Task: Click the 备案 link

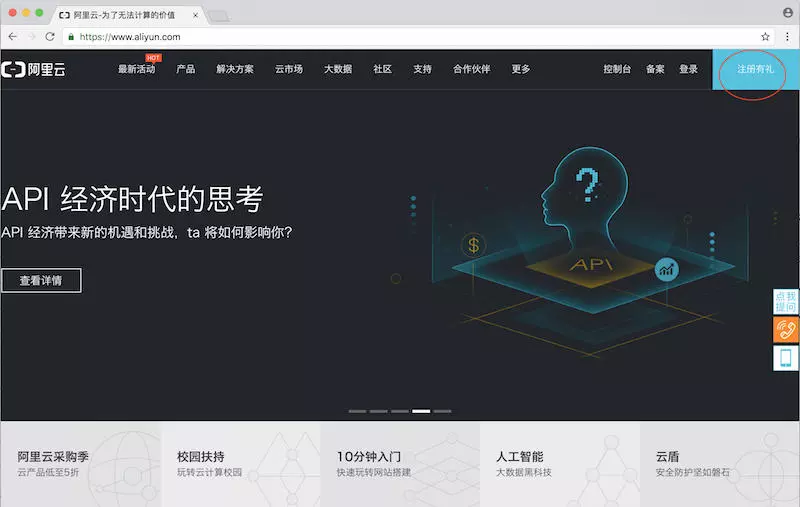Action: coord(655,69)
